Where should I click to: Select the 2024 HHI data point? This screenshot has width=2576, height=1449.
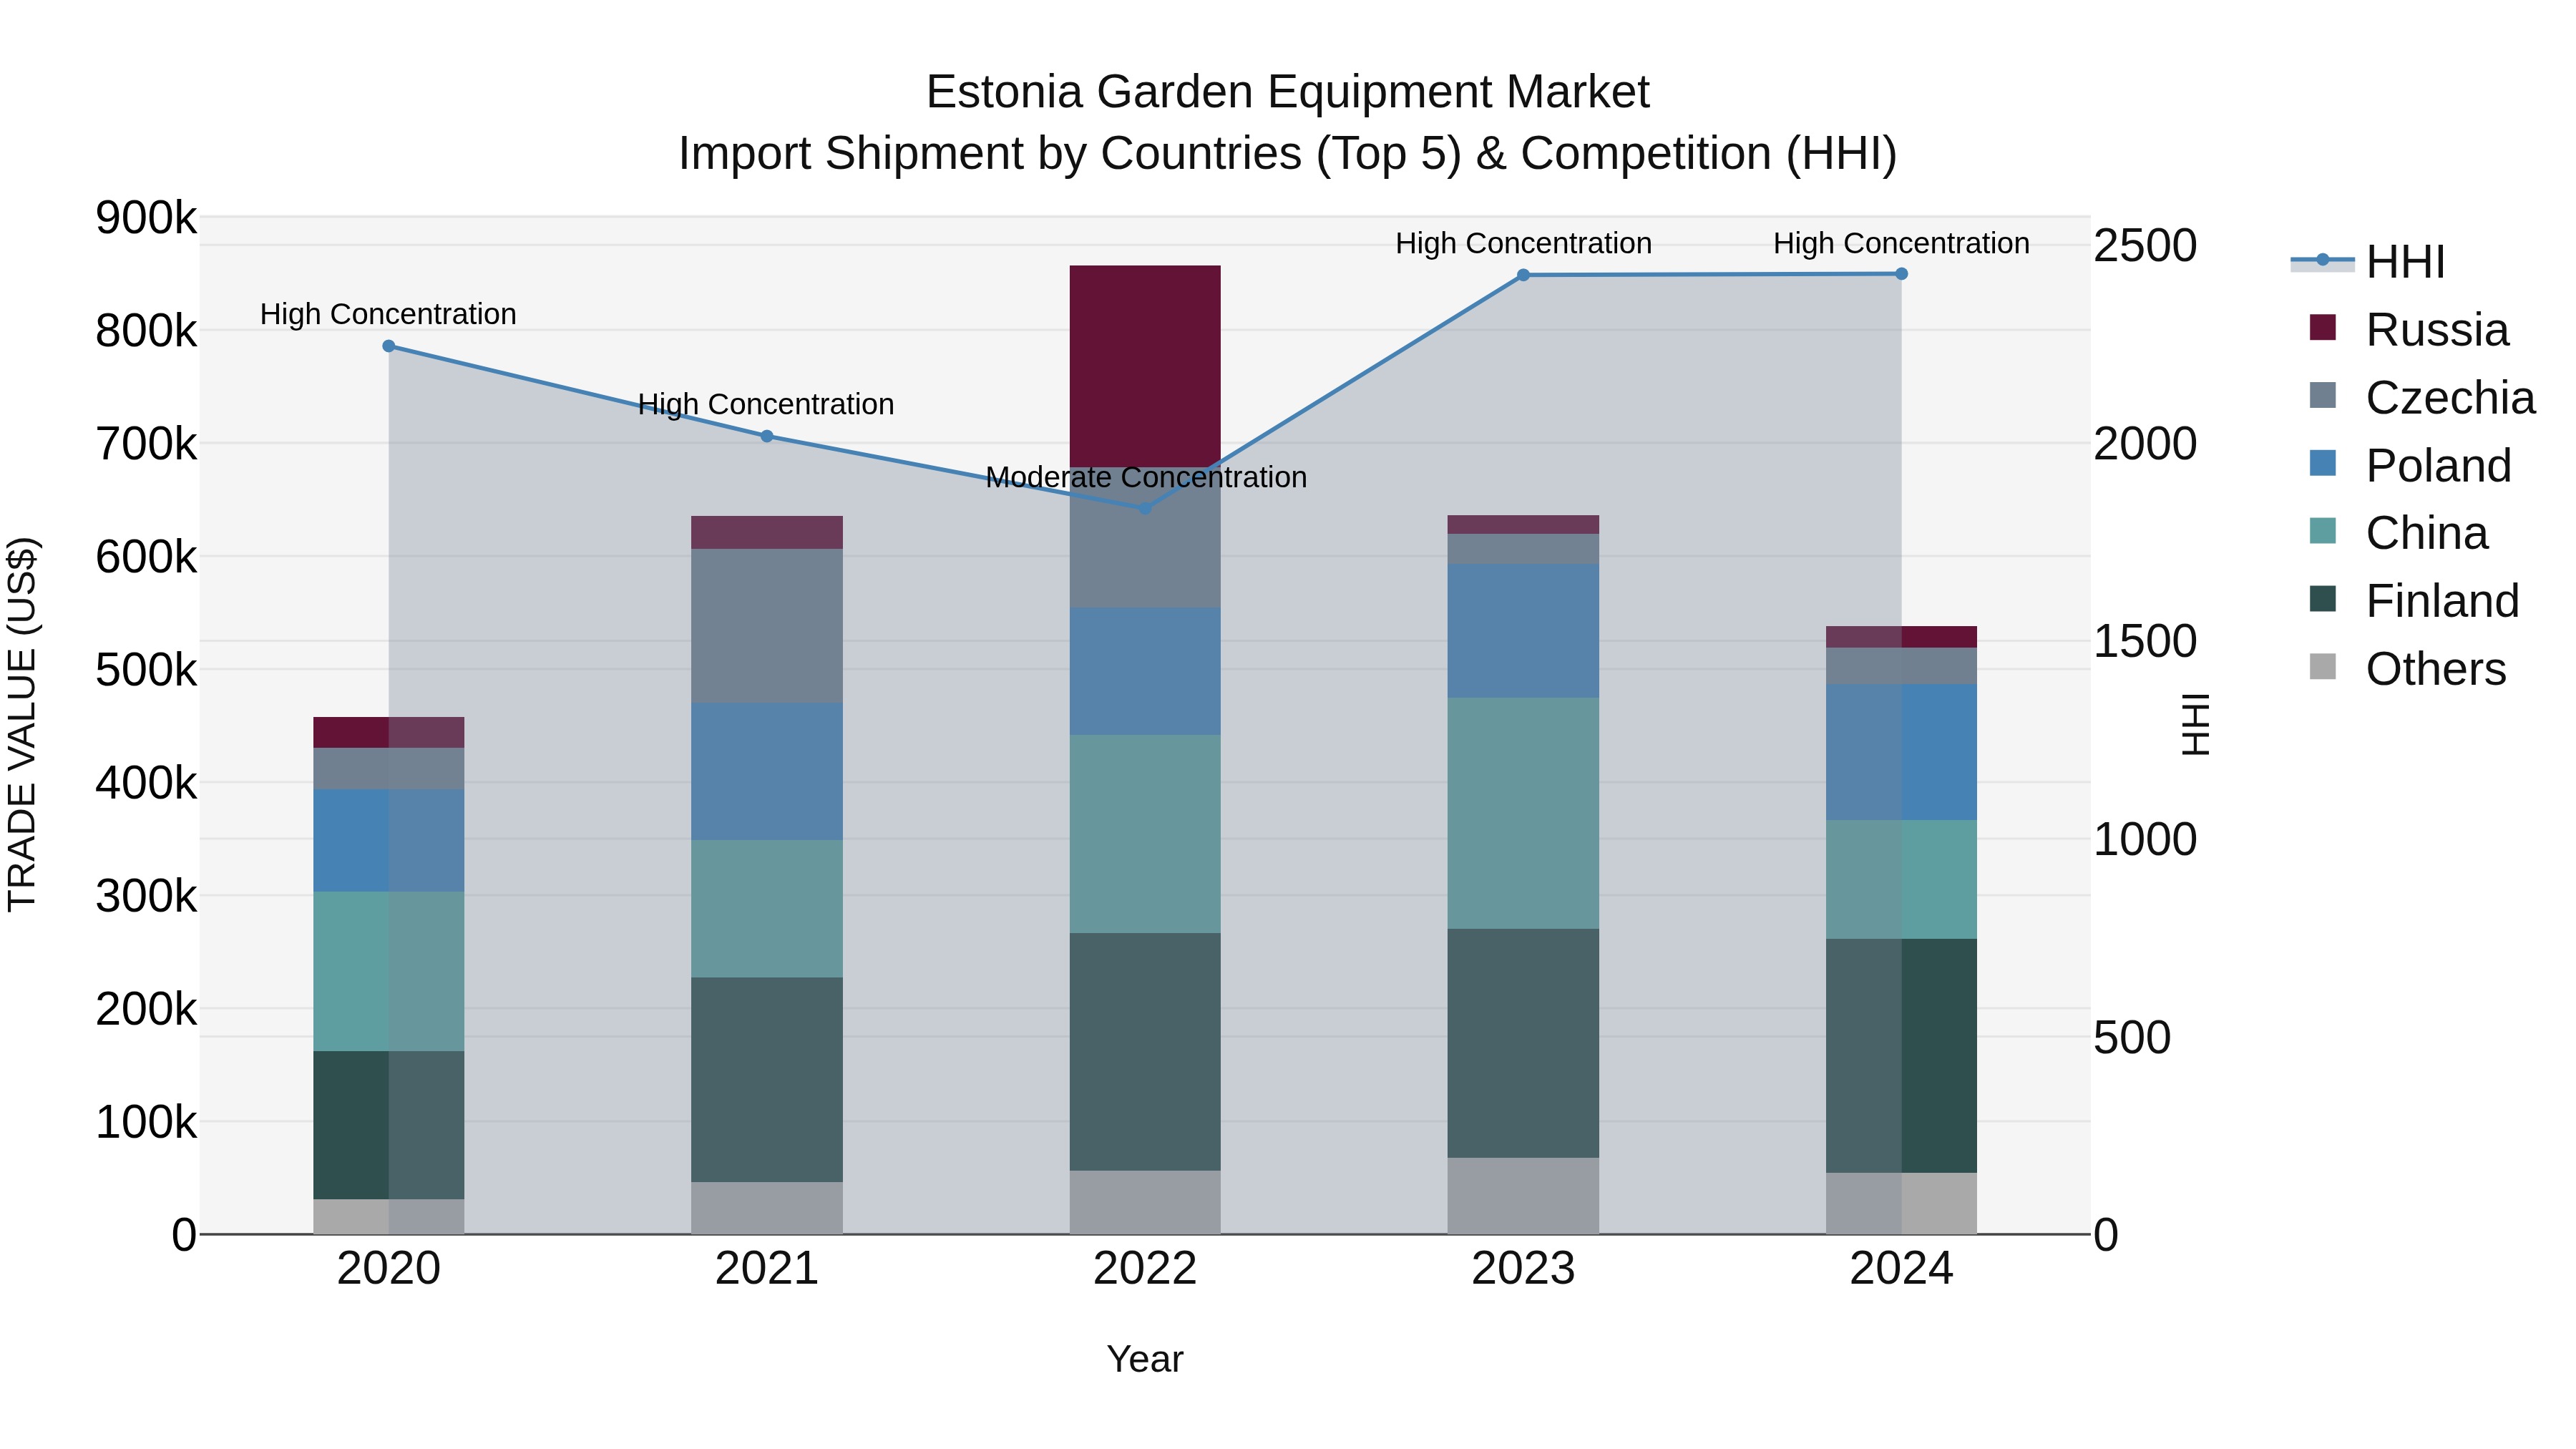tap(1902, 274)
